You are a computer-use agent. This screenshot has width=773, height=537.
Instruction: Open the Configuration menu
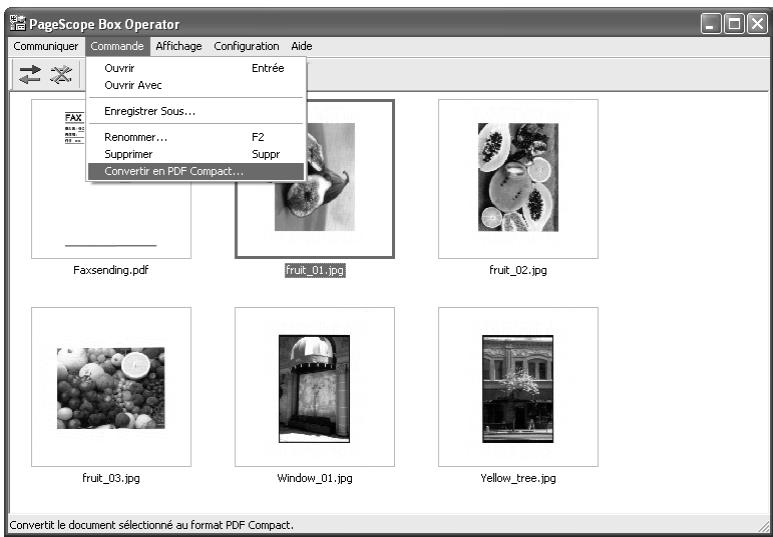tap(246, 46)
